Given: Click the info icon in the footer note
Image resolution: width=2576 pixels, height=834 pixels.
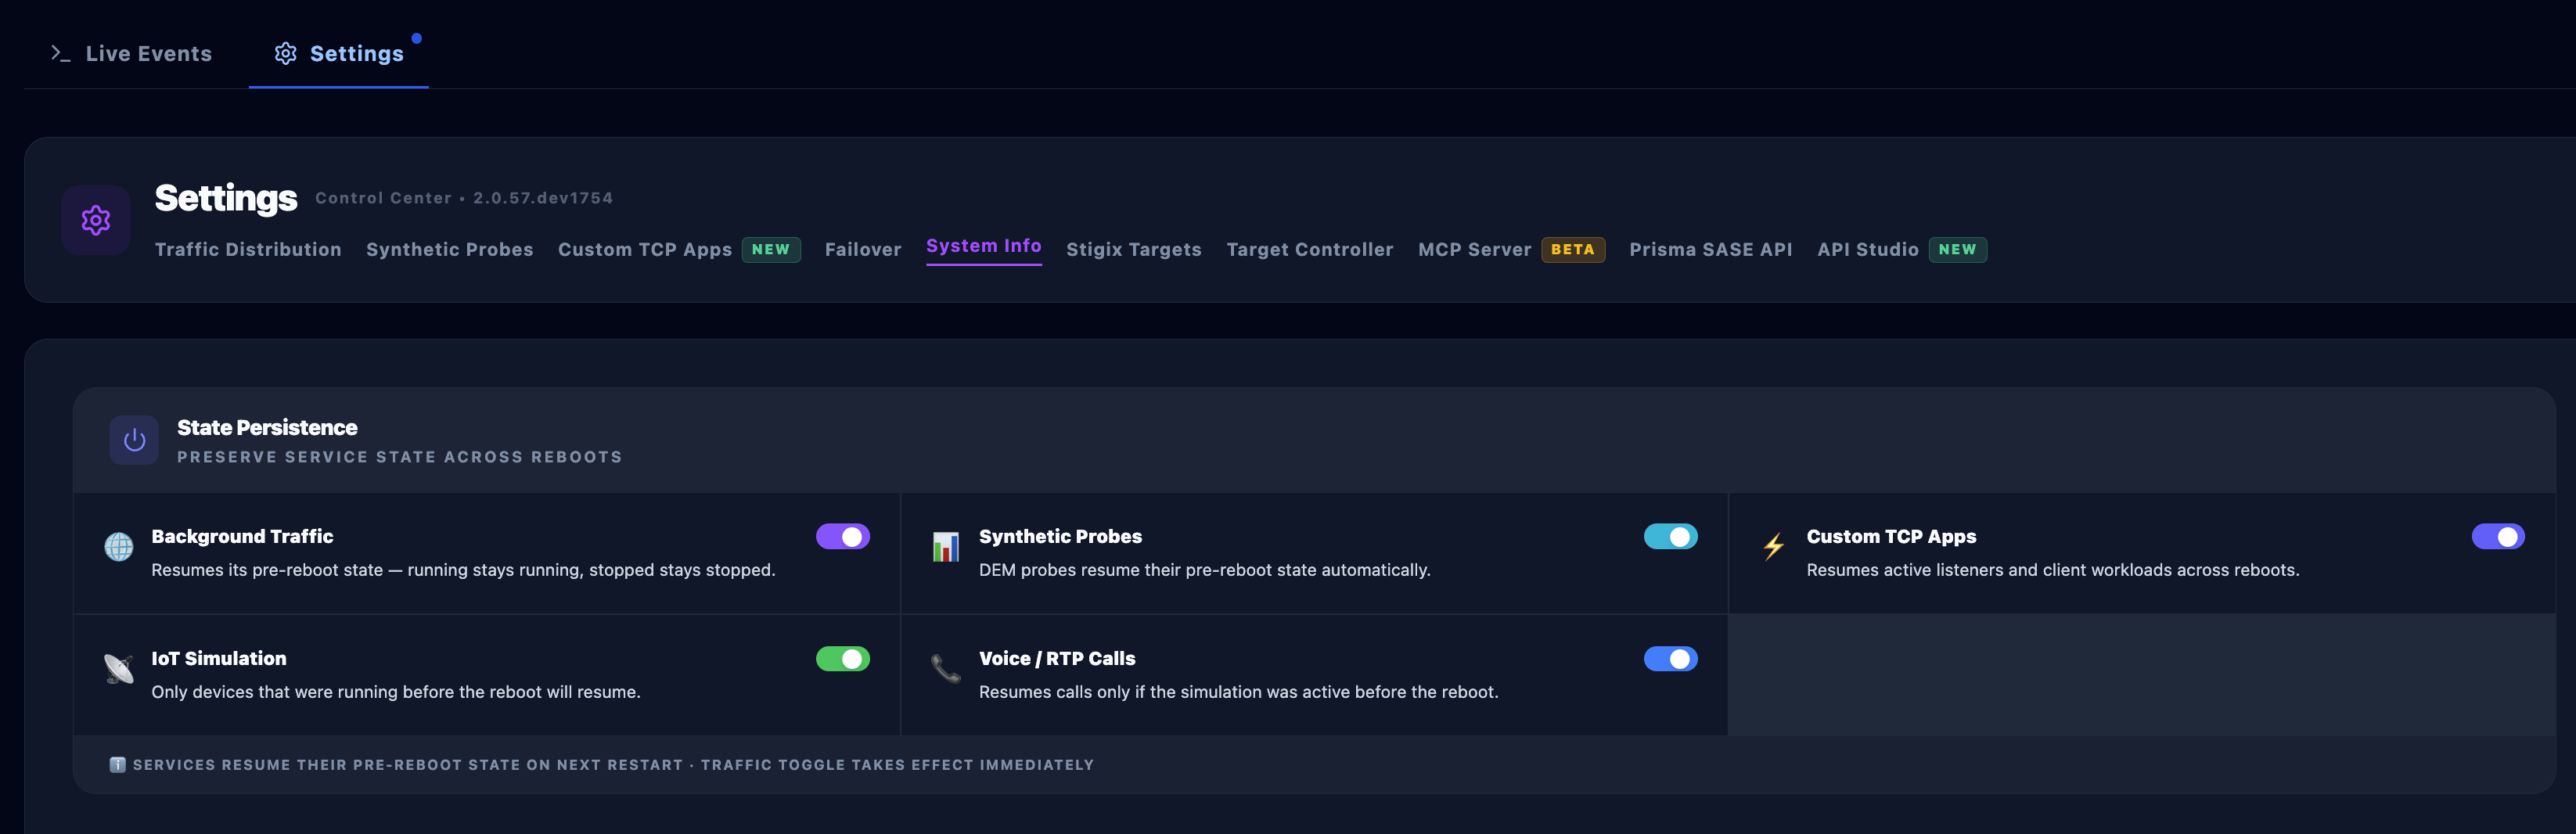Looking at the screenshot, I should tap(117, 765).
